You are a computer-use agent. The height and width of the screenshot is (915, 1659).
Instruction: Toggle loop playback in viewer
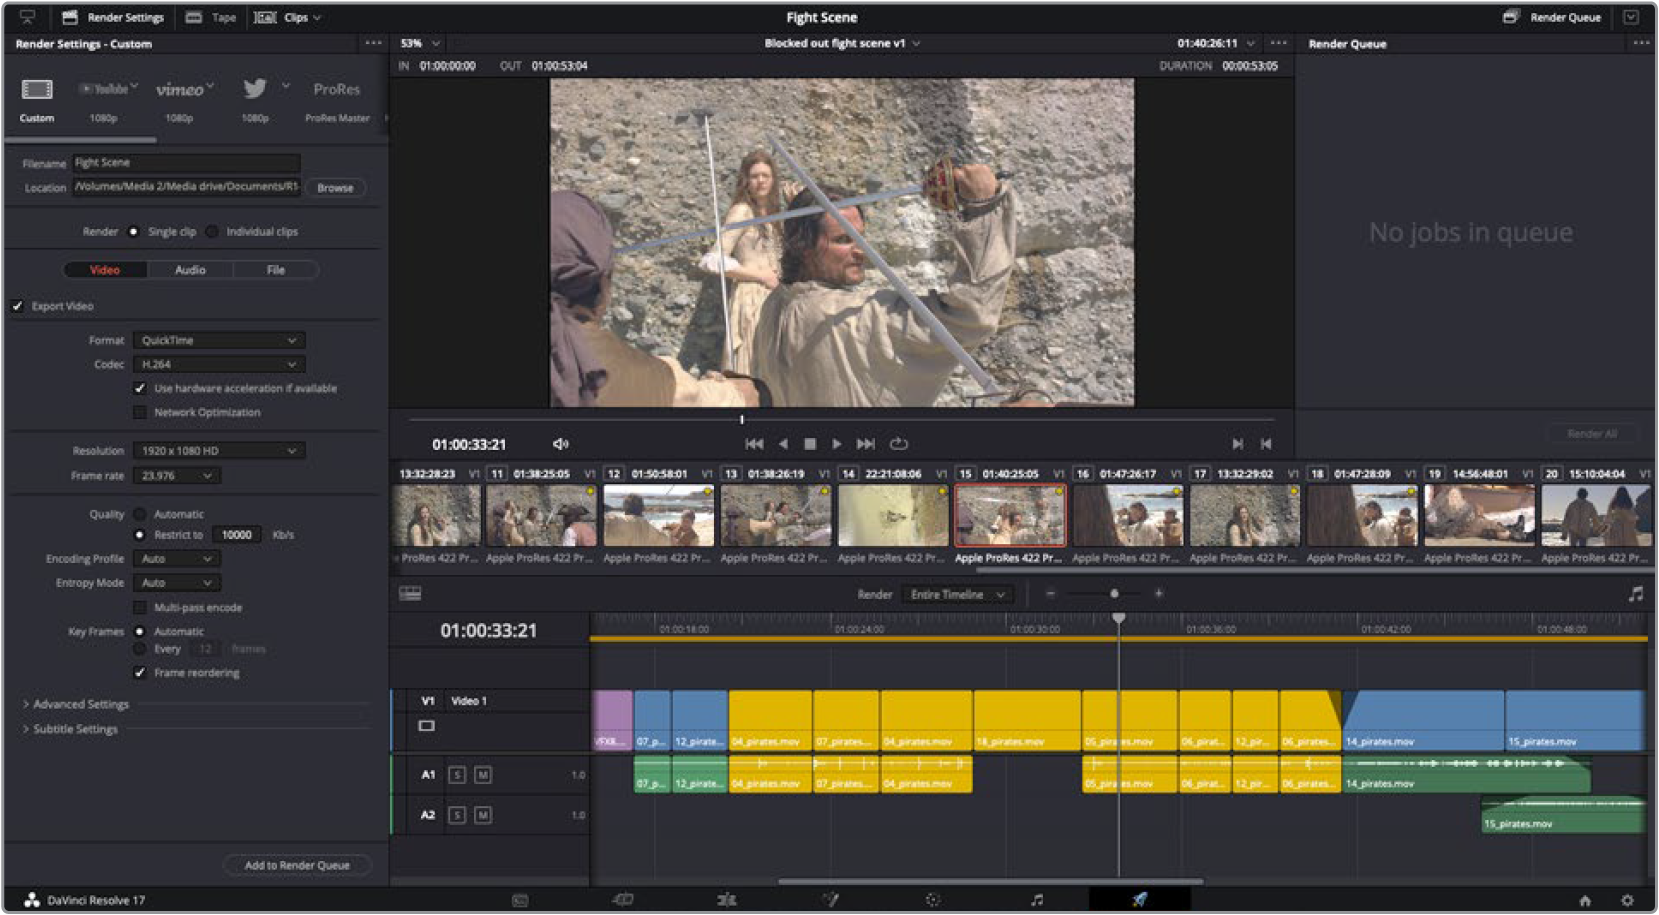899,444
